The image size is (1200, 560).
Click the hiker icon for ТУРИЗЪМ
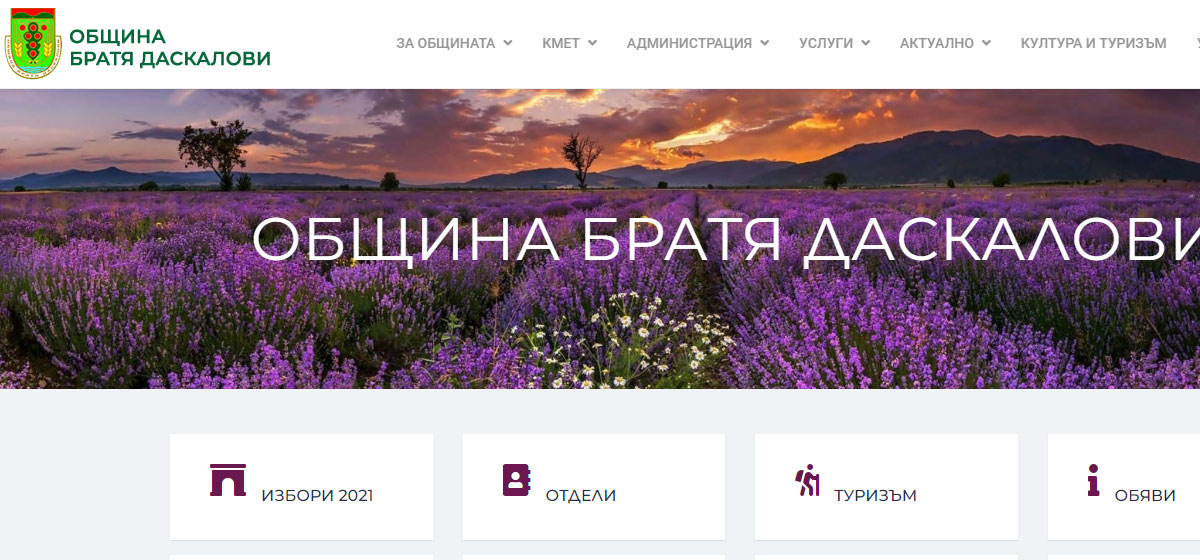[x=807, y=480]
